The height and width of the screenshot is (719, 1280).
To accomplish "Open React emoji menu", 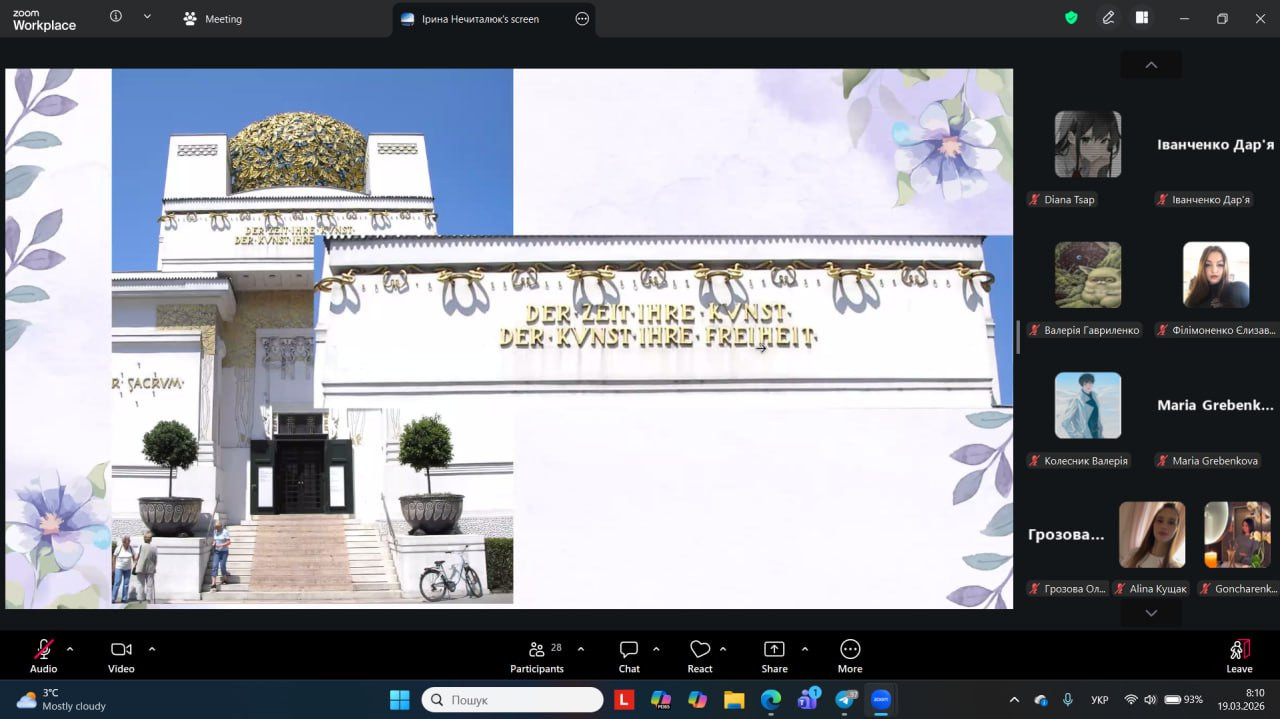I will (700, 656).
